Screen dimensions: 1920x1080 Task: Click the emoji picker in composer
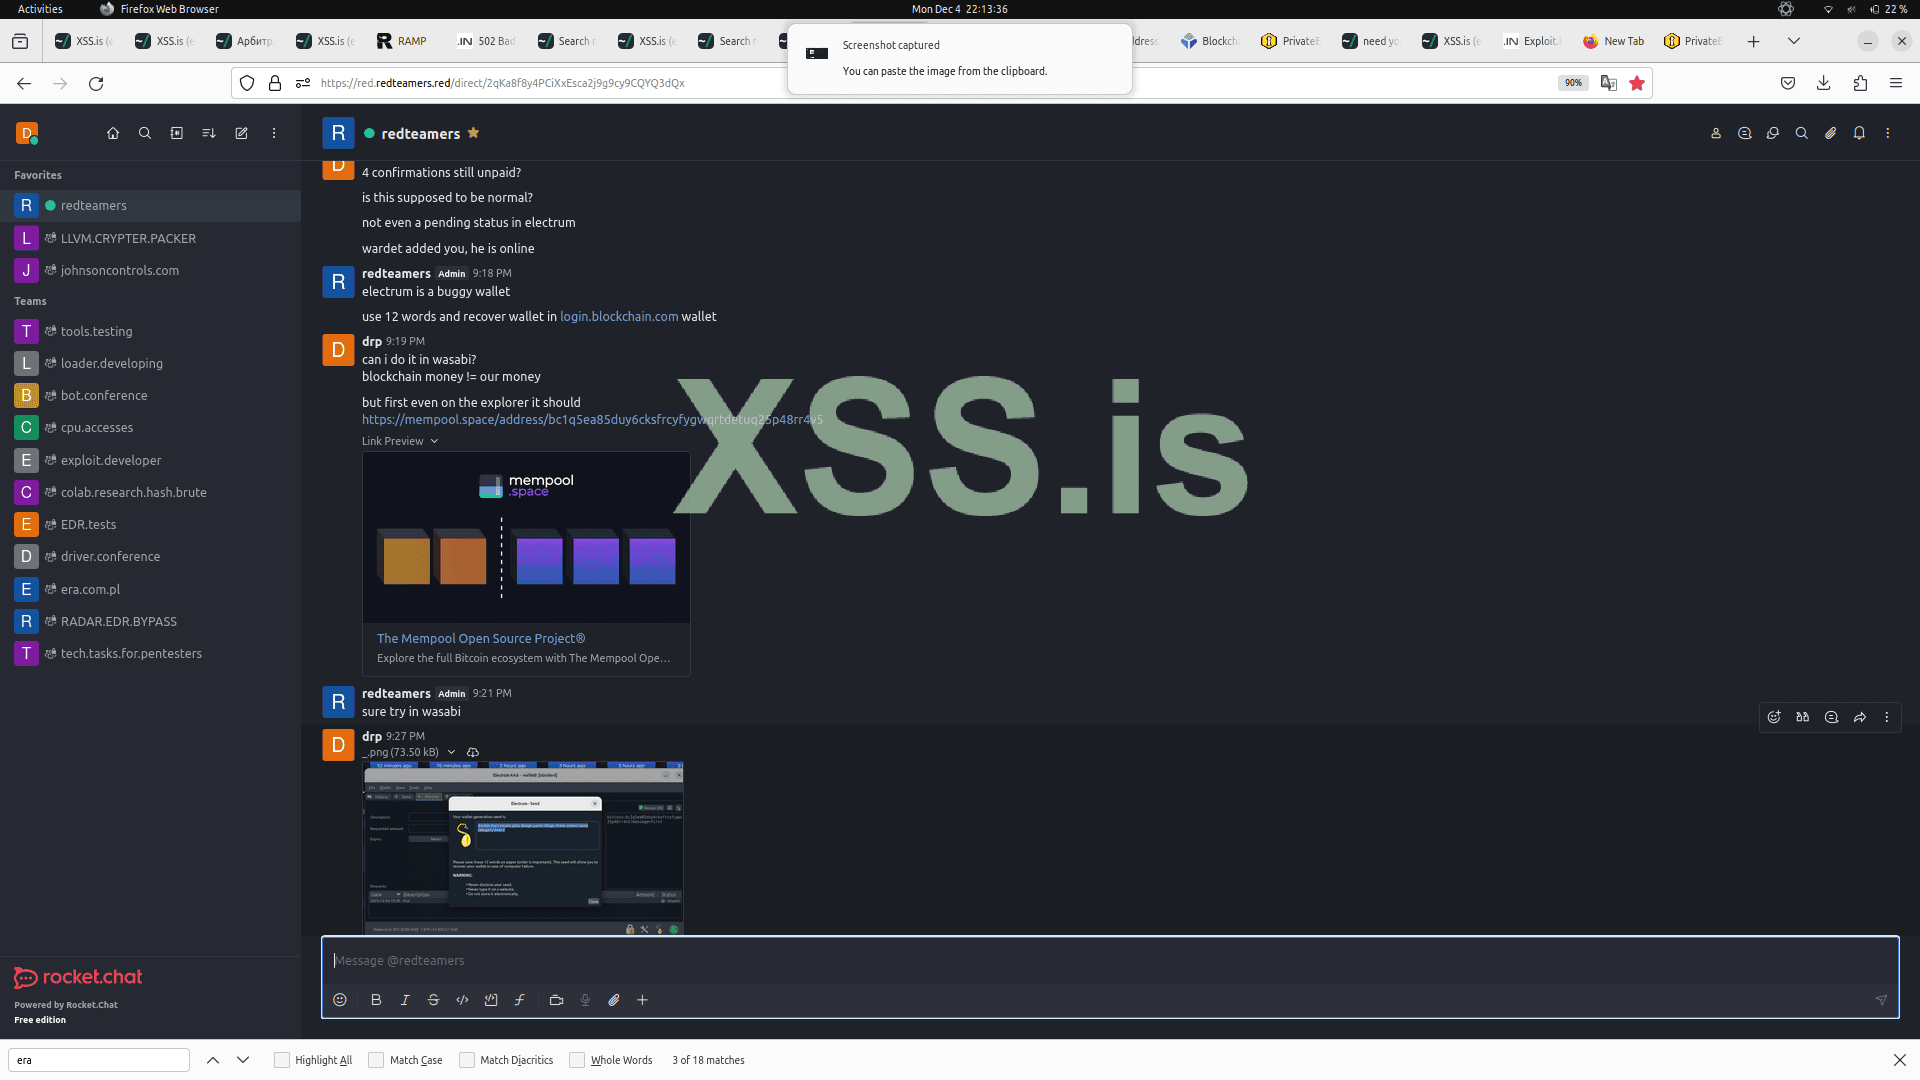pyautogui.click(x=340, y=1000)
